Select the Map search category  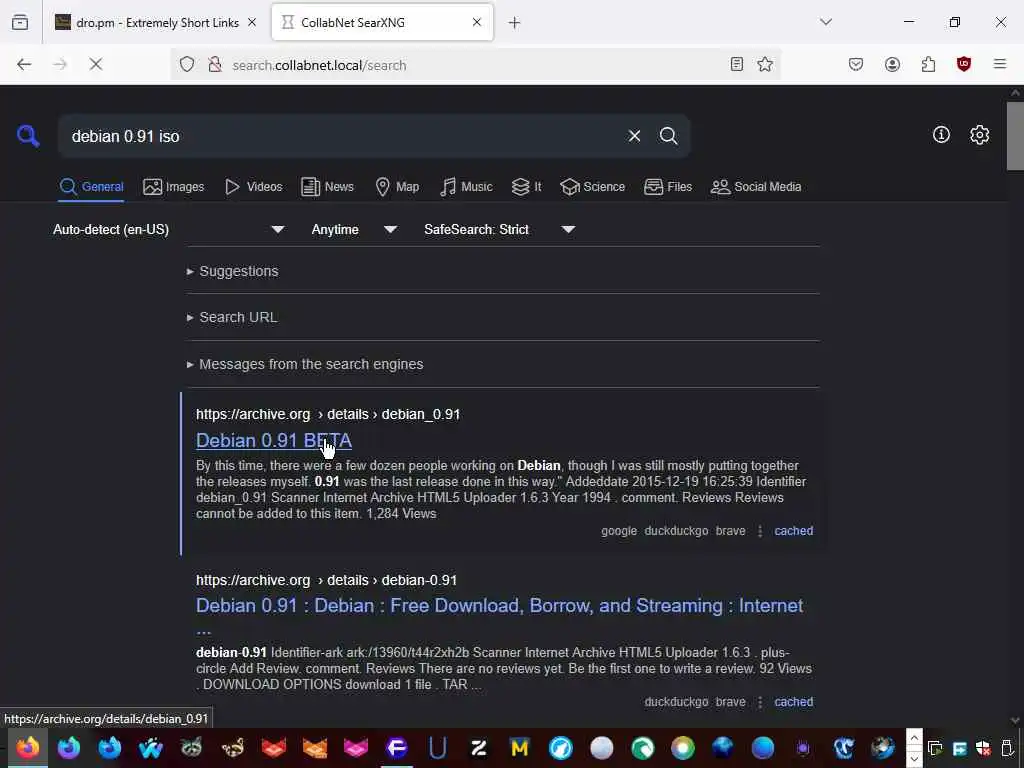pyautogui.click(x=397, y=187)
